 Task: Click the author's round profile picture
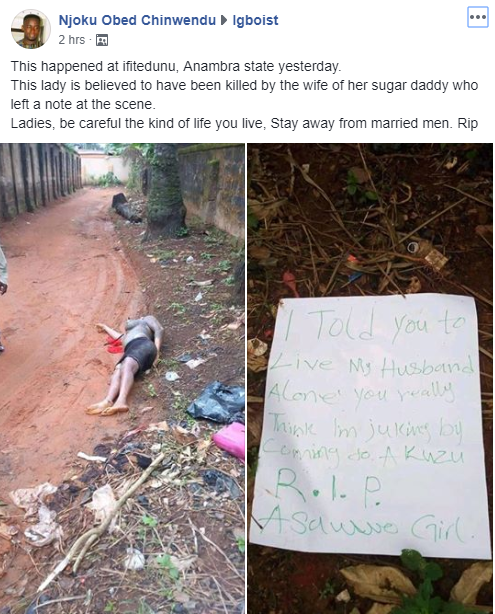click(31, 29)
